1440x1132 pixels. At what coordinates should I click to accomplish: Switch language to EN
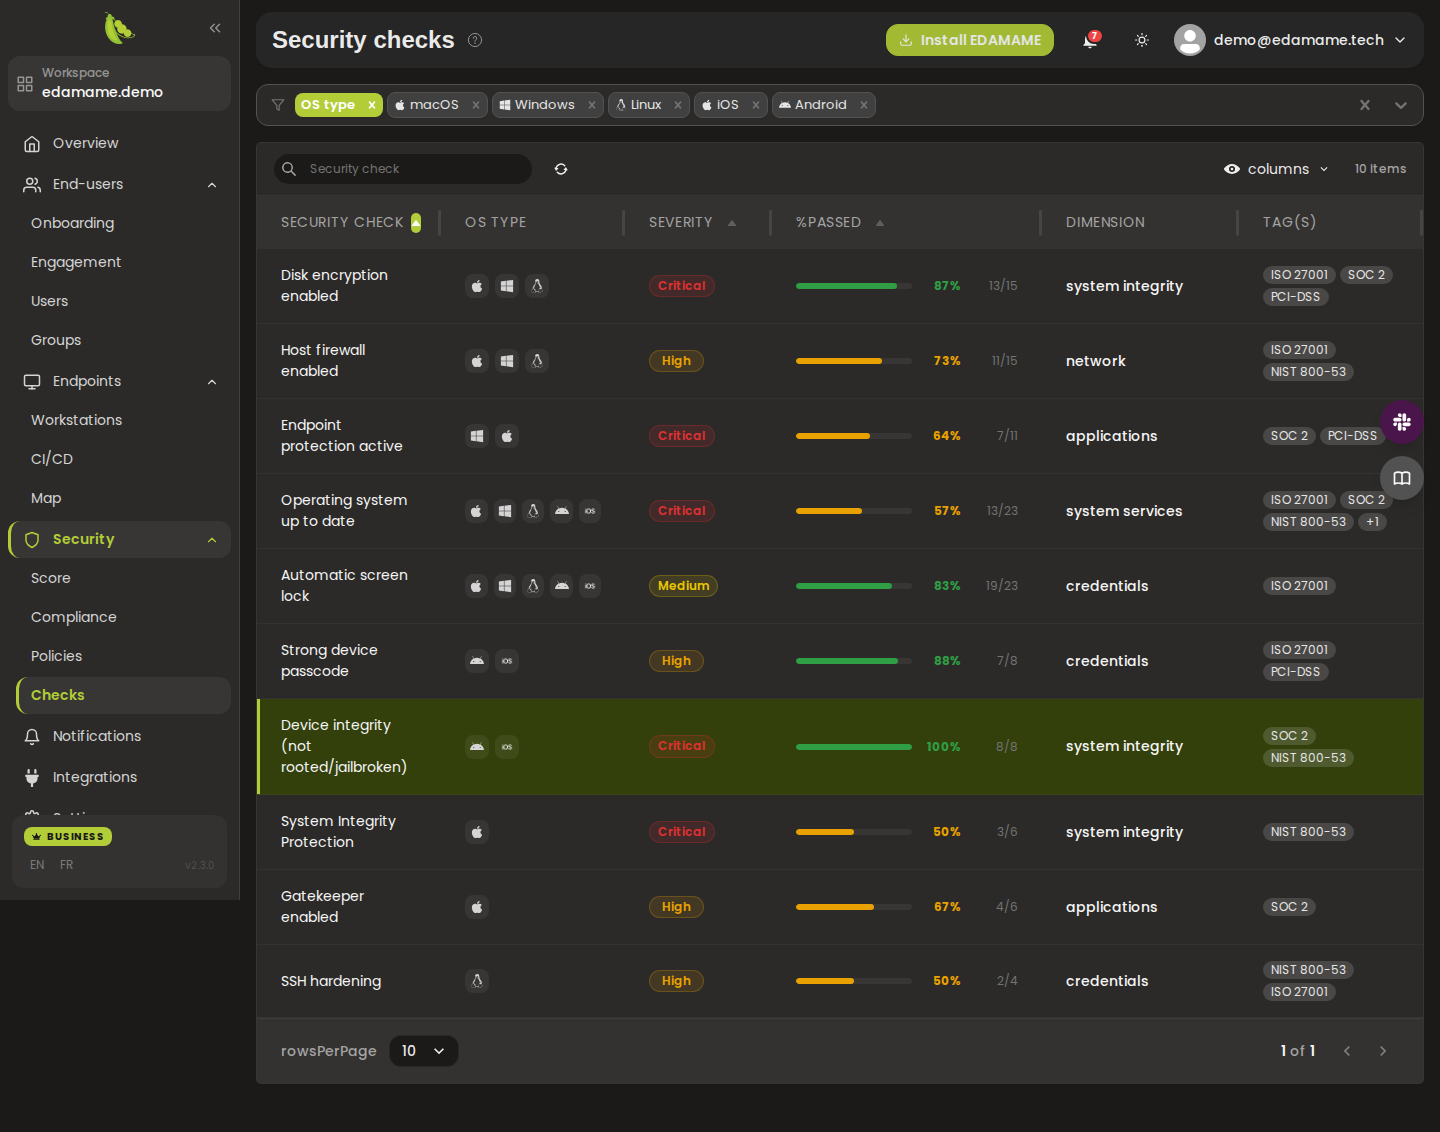click(37, 865)
